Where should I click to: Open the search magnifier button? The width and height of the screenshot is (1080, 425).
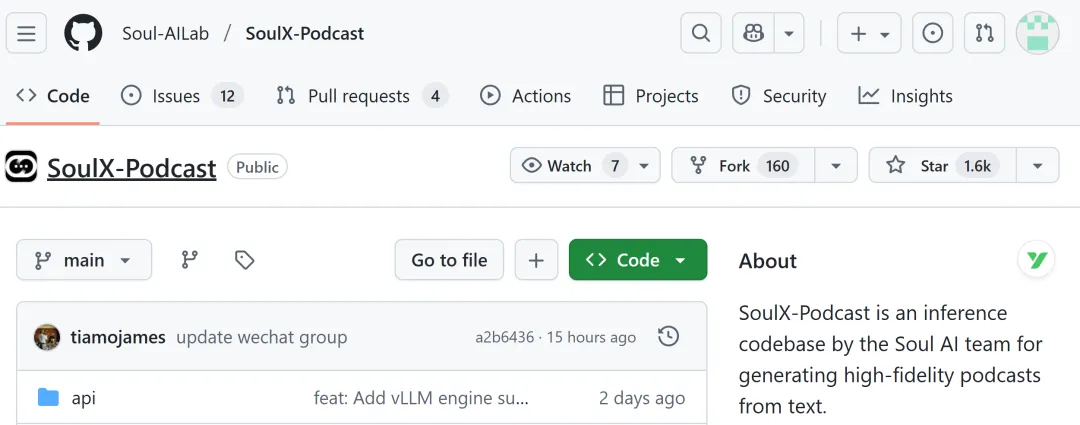(x=700, y=33)
